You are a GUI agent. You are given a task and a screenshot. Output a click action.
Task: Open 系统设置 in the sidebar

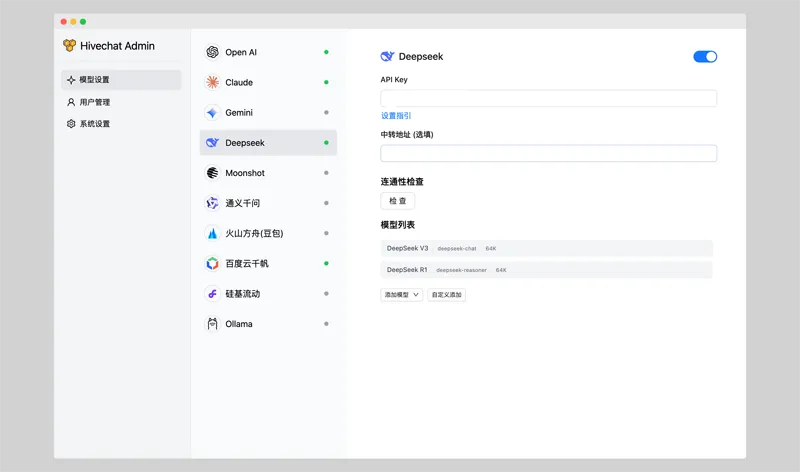tap(94, 124)
